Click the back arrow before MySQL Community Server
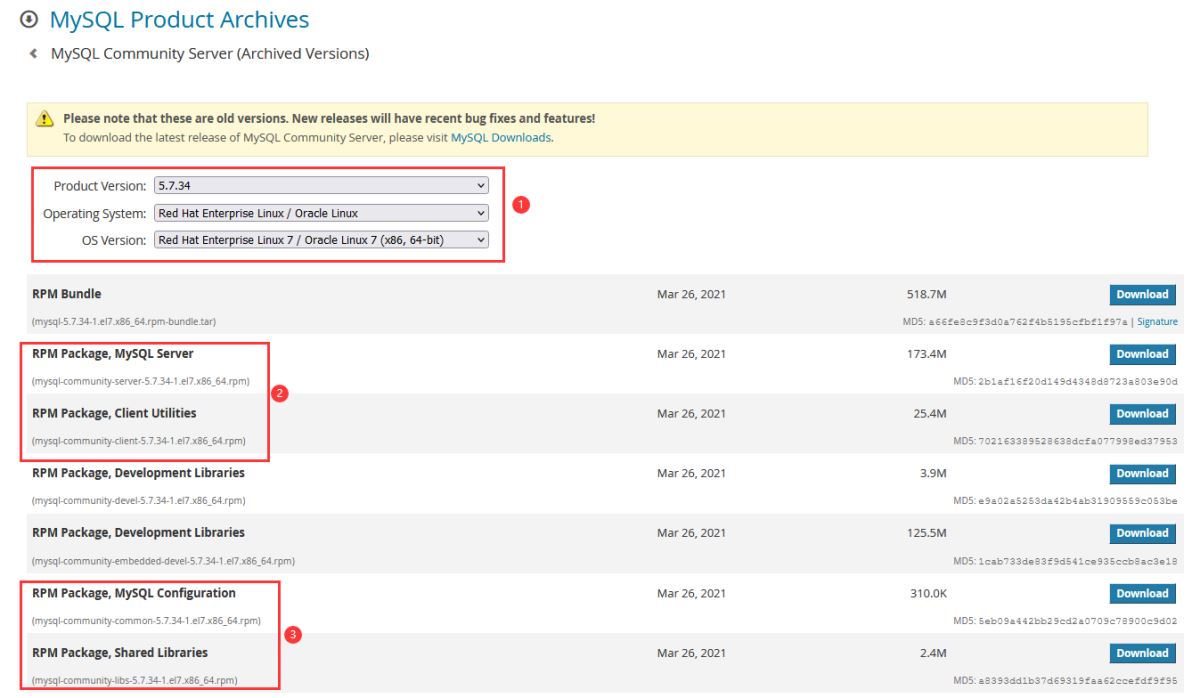1200x698 pixels. [34, 54]
